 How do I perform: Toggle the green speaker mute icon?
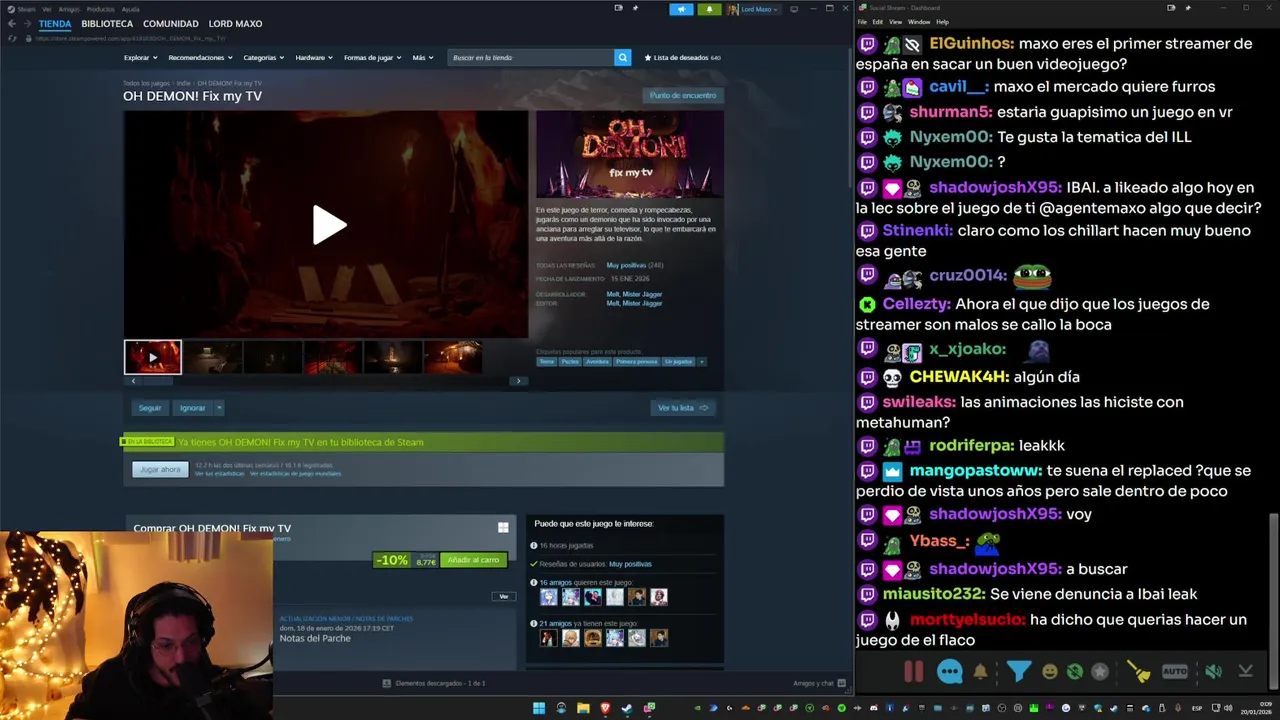[1213, 672]
